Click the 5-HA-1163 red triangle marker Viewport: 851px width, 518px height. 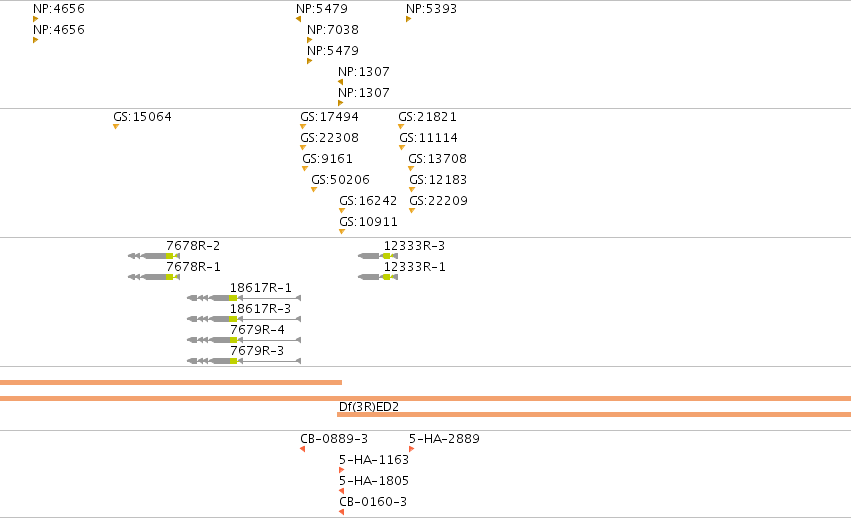[x=341, y=470]
